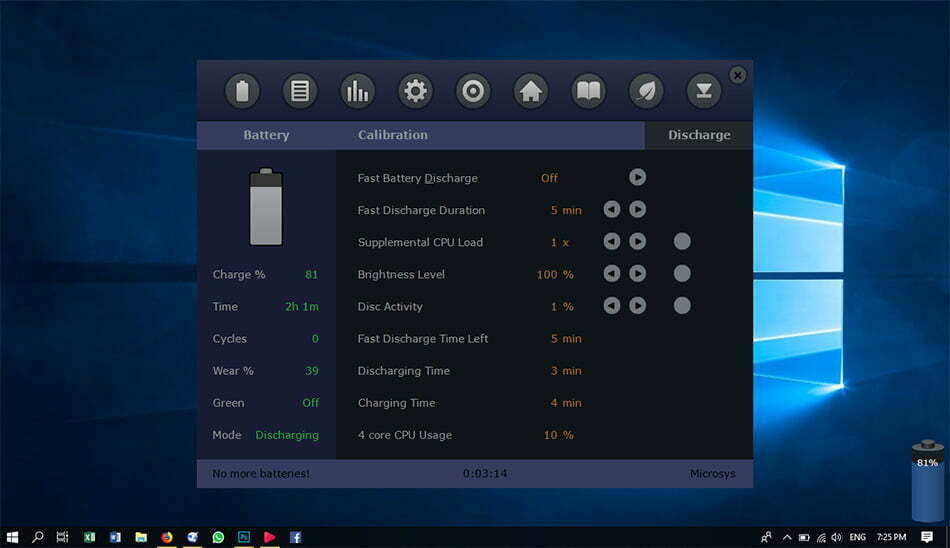
Task: Decrease Brightness Level
Action: [612, 273]
